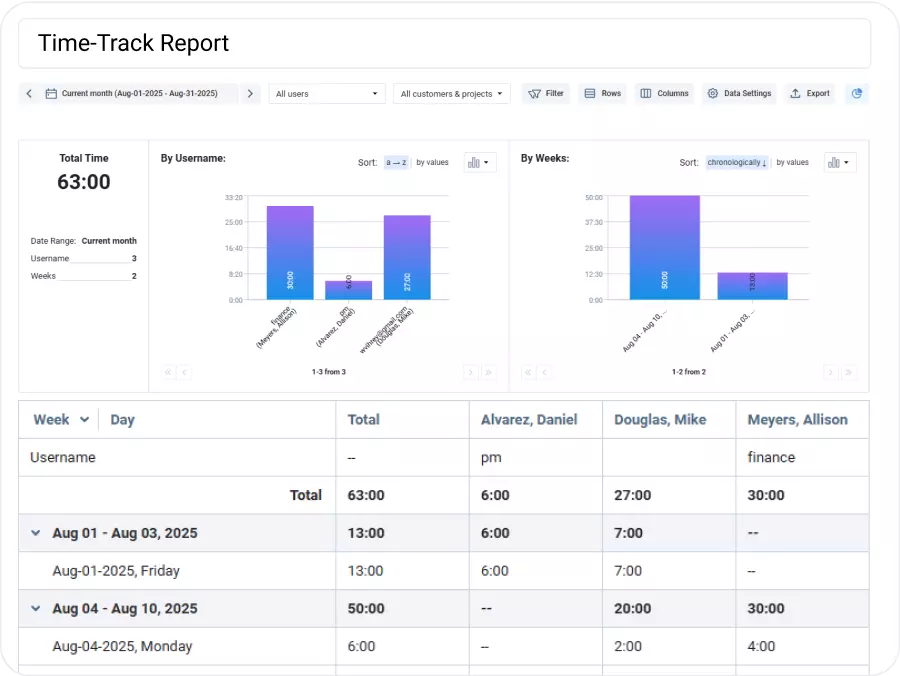Image resolution: width=900 pixels, height=676 pixels.
Task: Open the All users dropdown
Action: click(326, 93)
